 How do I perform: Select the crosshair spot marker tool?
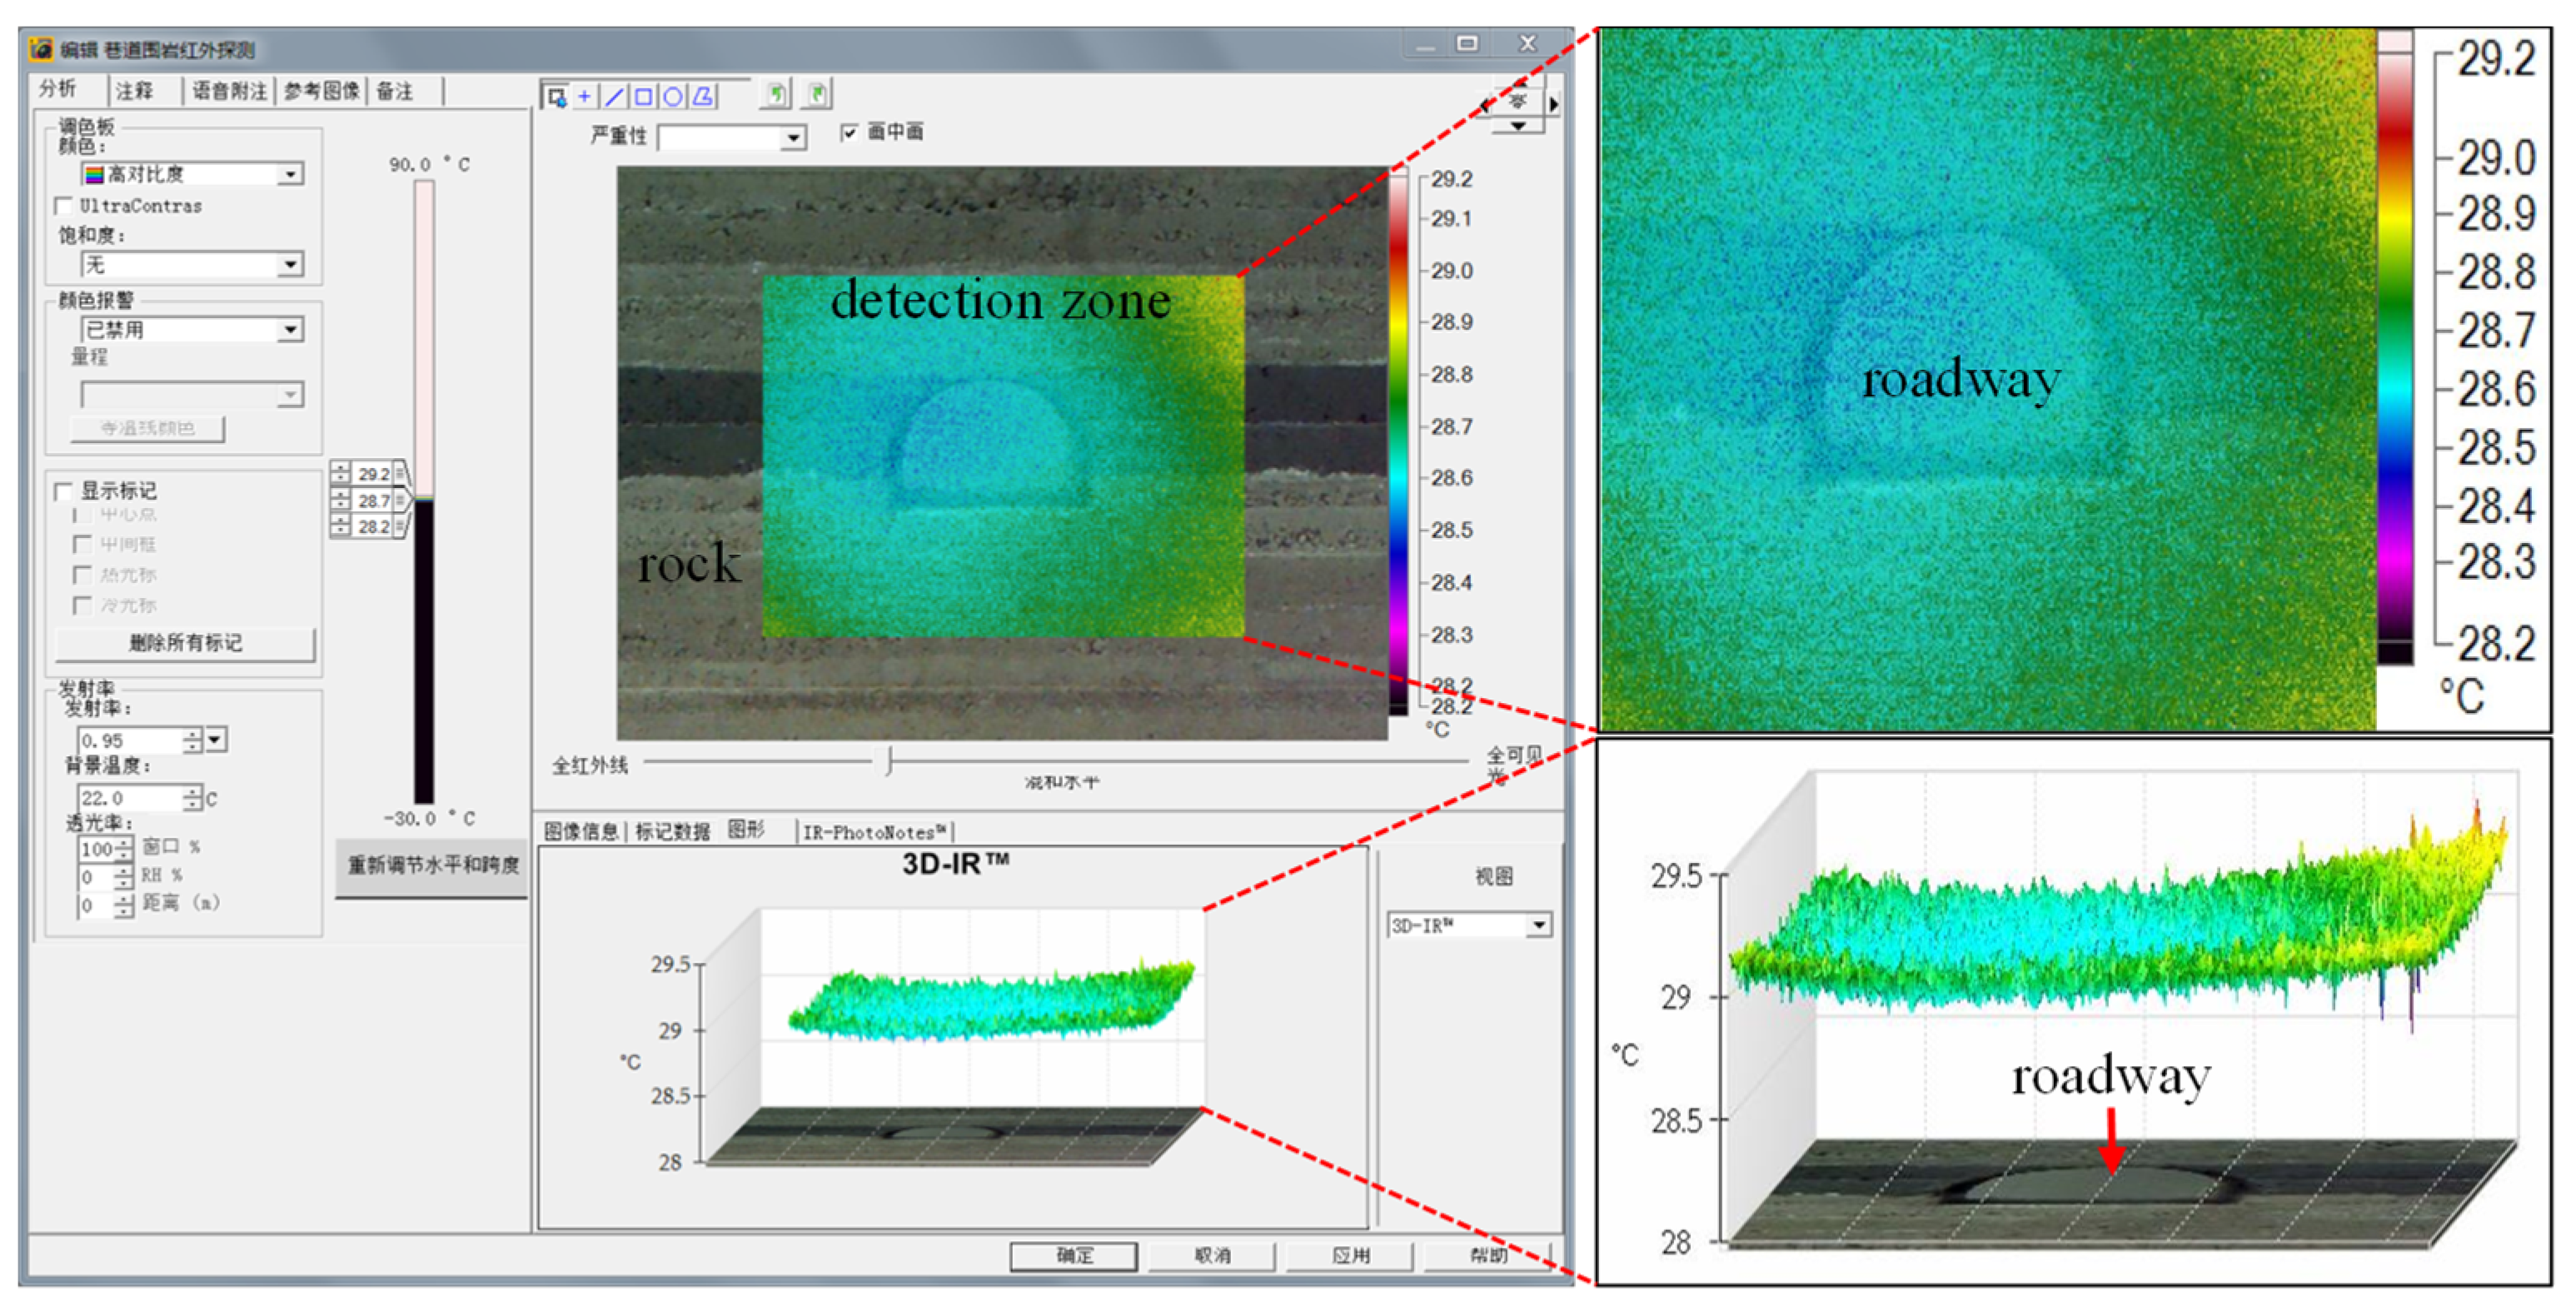pos(585,96)
